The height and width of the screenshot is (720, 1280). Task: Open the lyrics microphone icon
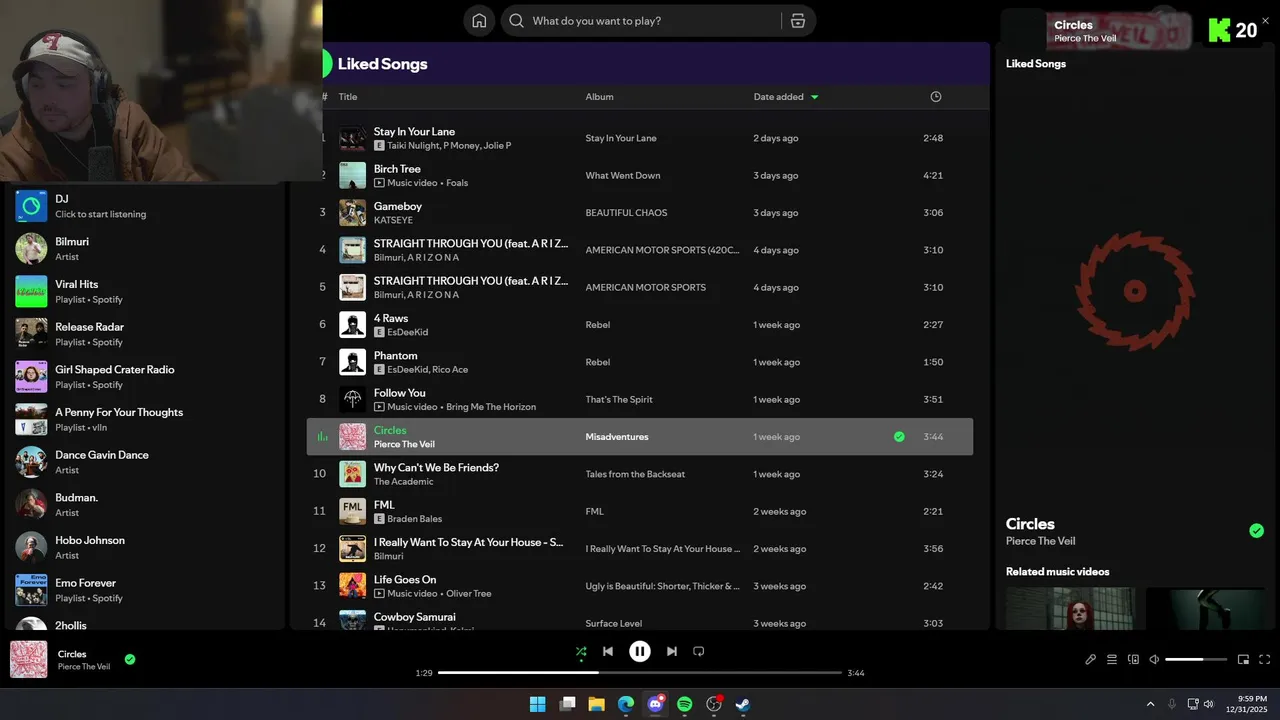(x=1091, y=659)
